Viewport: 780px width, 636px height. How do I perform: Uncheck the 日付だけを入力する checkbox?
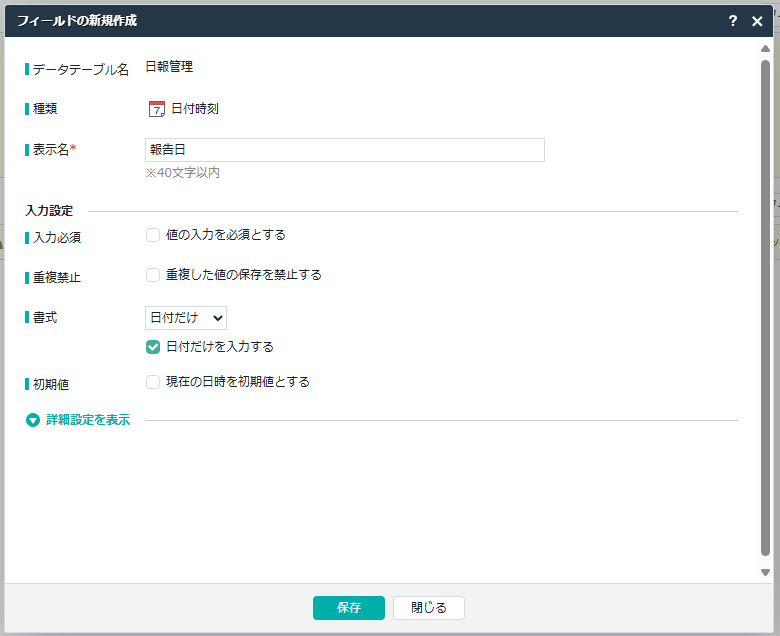point(153,347)
